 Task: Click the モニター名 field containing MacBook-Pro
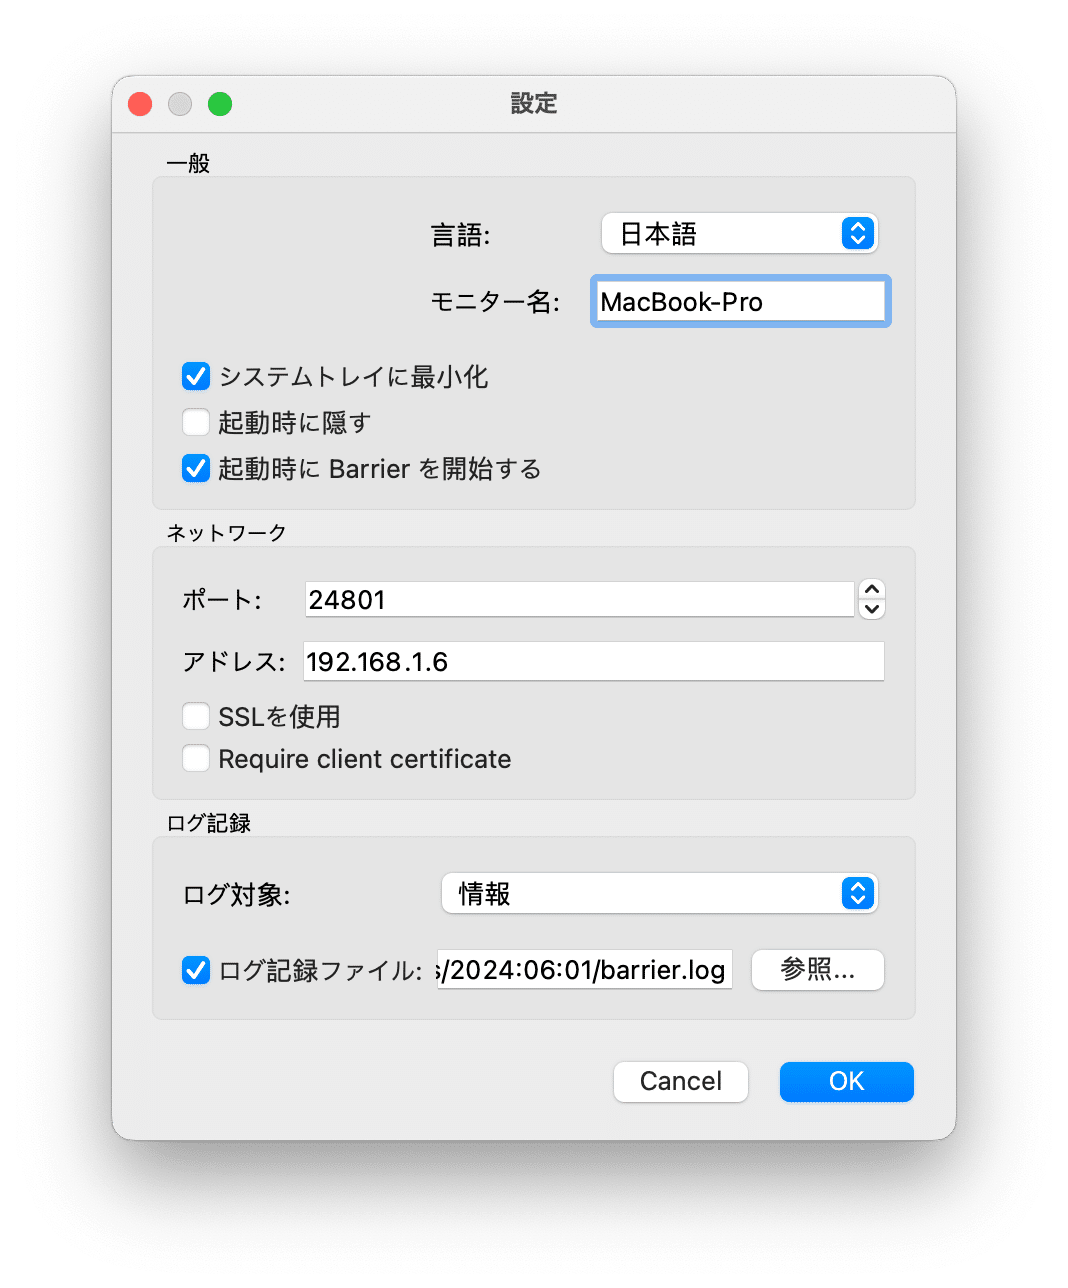point(740,301)
